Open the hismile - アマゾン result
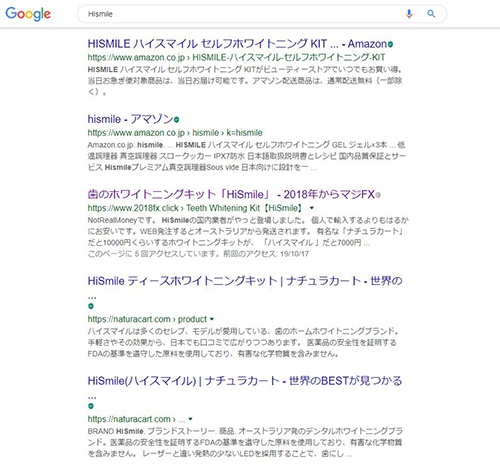The width and height of the screenshot is (500, 468). coord(130,119)
